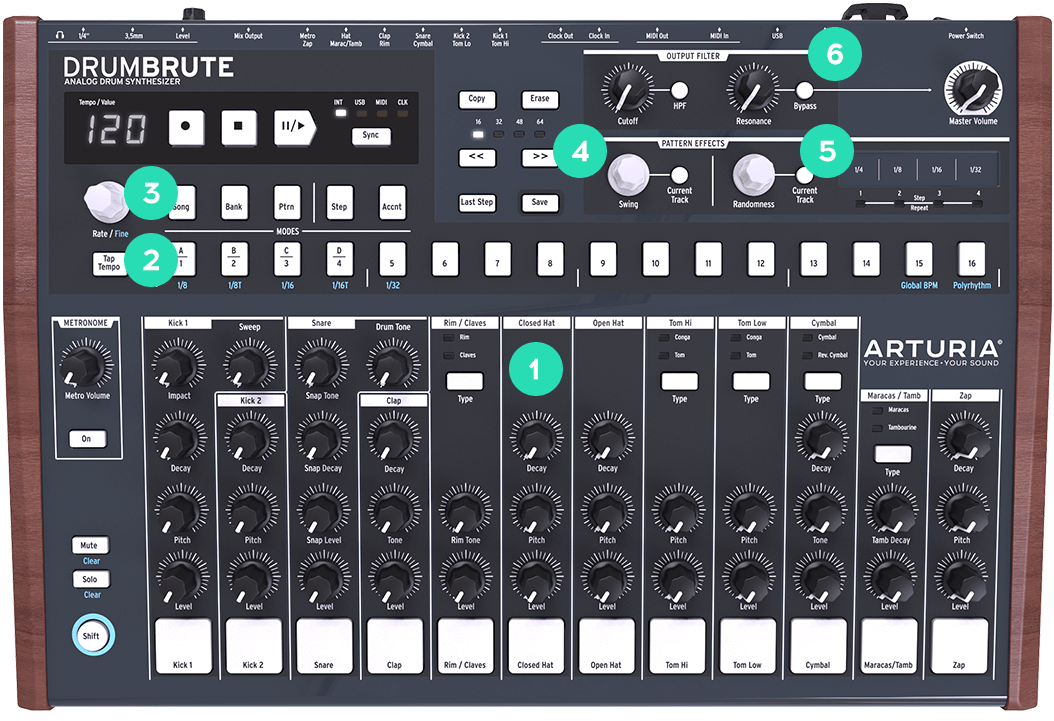This screenshot has width=1054, height=721.
Task: Trigger the Snare pad
Action: point(324,646)
